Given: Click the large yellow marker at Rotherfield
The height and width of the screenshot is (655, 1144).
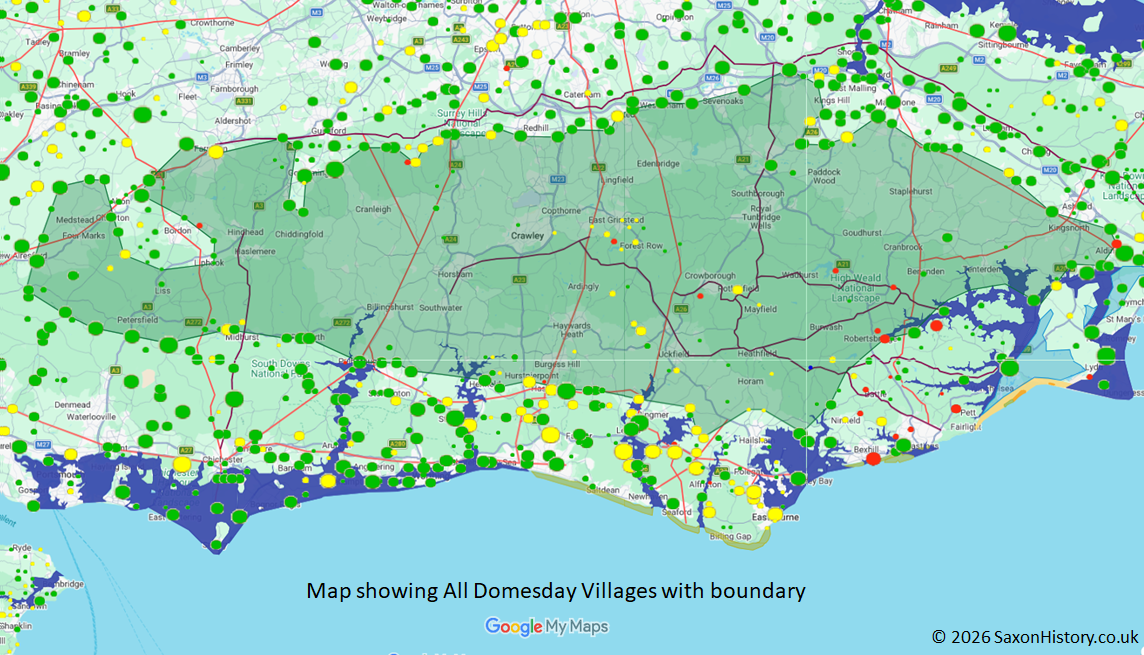Looking at the screenshot, I should point(738,290).
